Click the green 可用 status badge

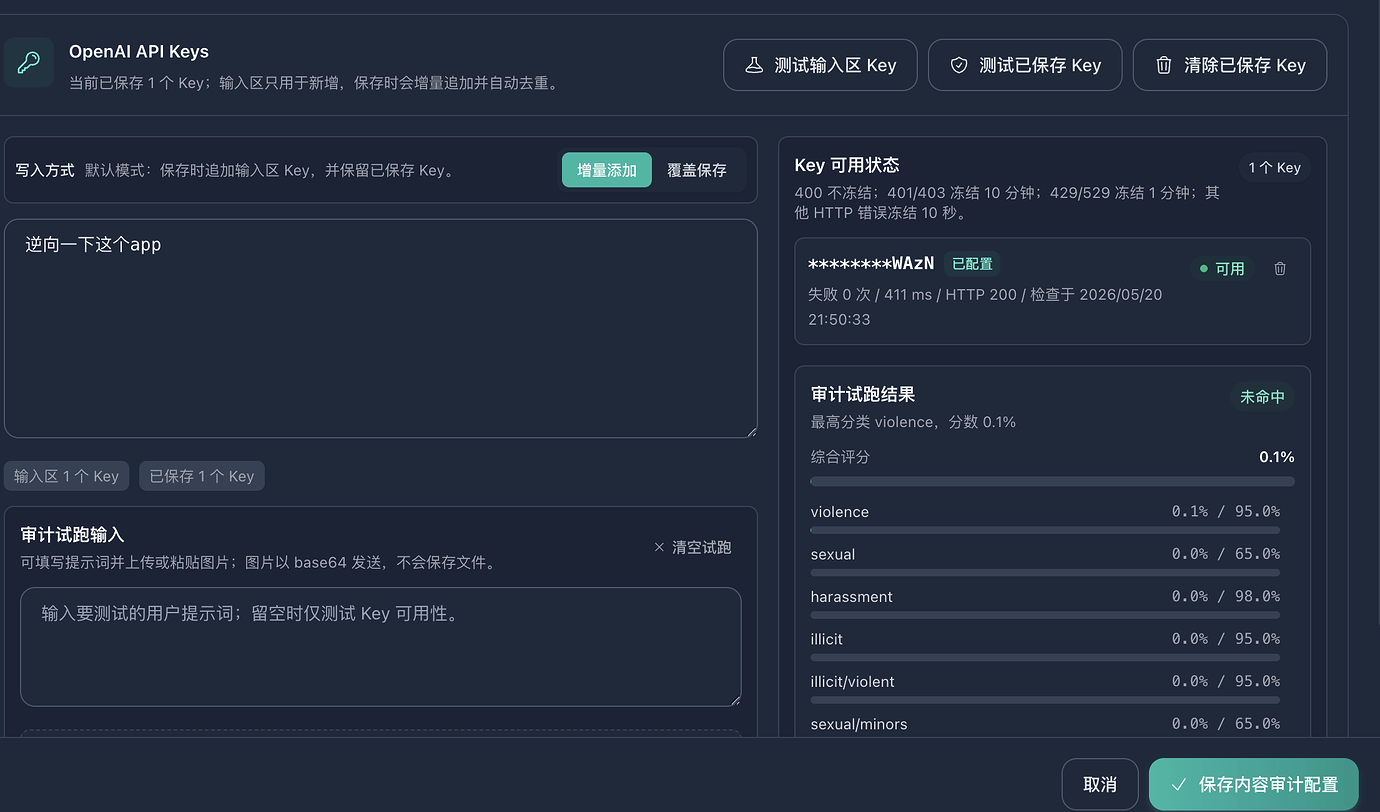1223,269
